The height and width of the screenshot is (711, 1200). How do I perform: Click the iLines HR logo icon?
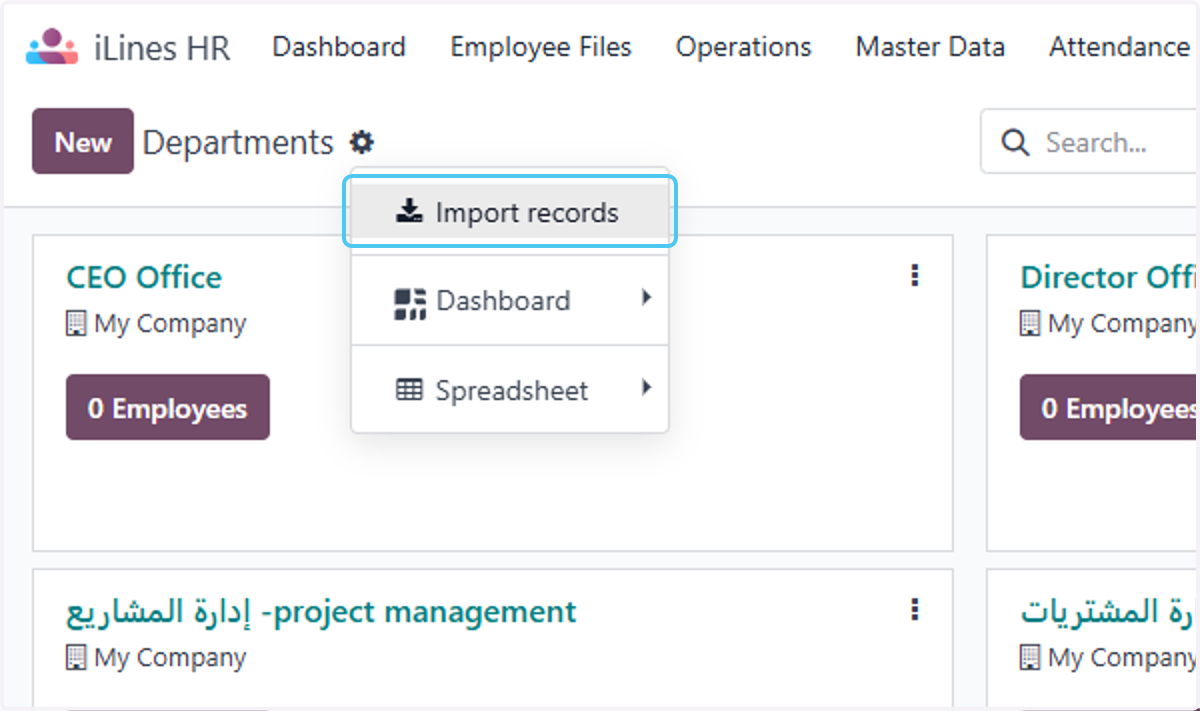tap(52, 47)
